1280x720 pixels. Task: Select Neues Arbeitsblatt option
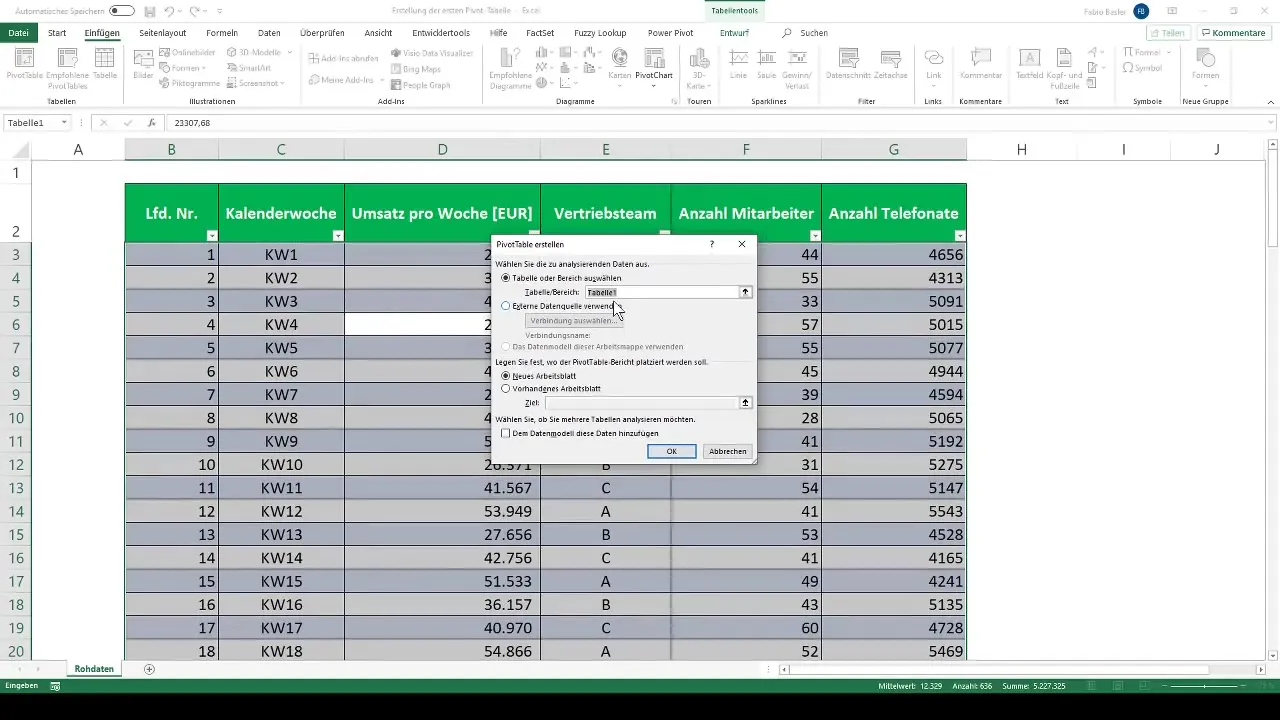pos(505,376)
